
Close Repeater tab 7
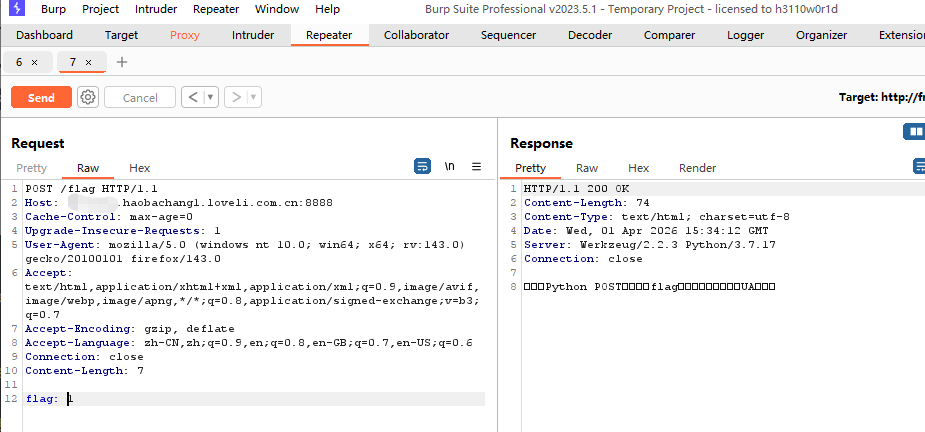click(88, 62)
